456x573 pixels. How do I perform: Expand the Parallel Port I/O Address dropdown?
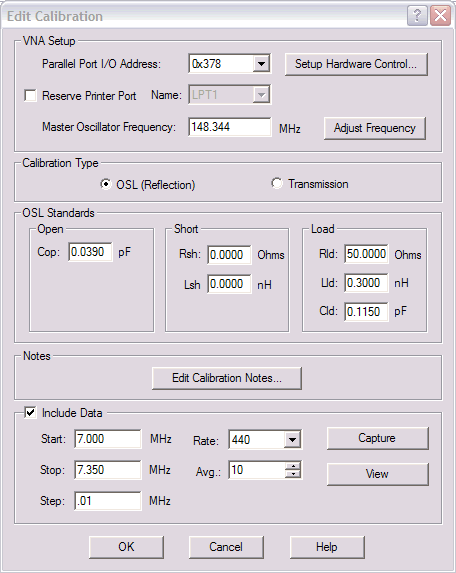(261, 64)
